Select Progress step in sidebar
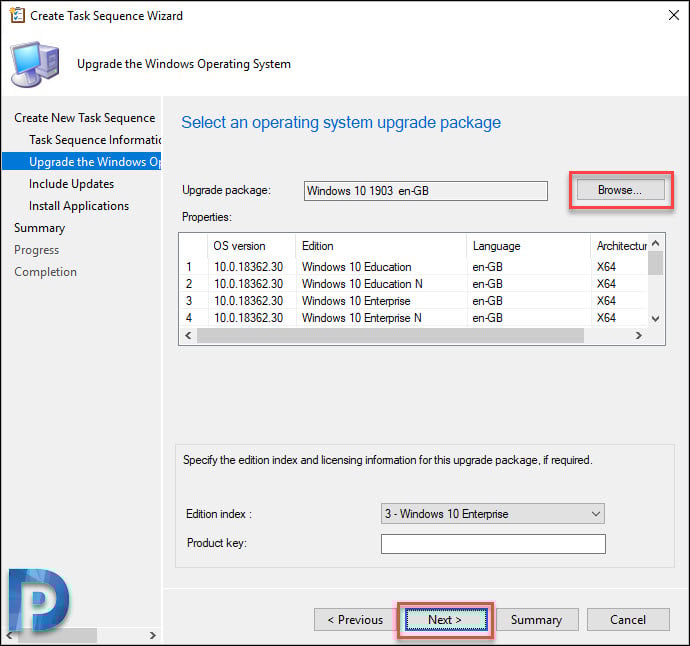This screenshot has width=690, height=646. 37,250
